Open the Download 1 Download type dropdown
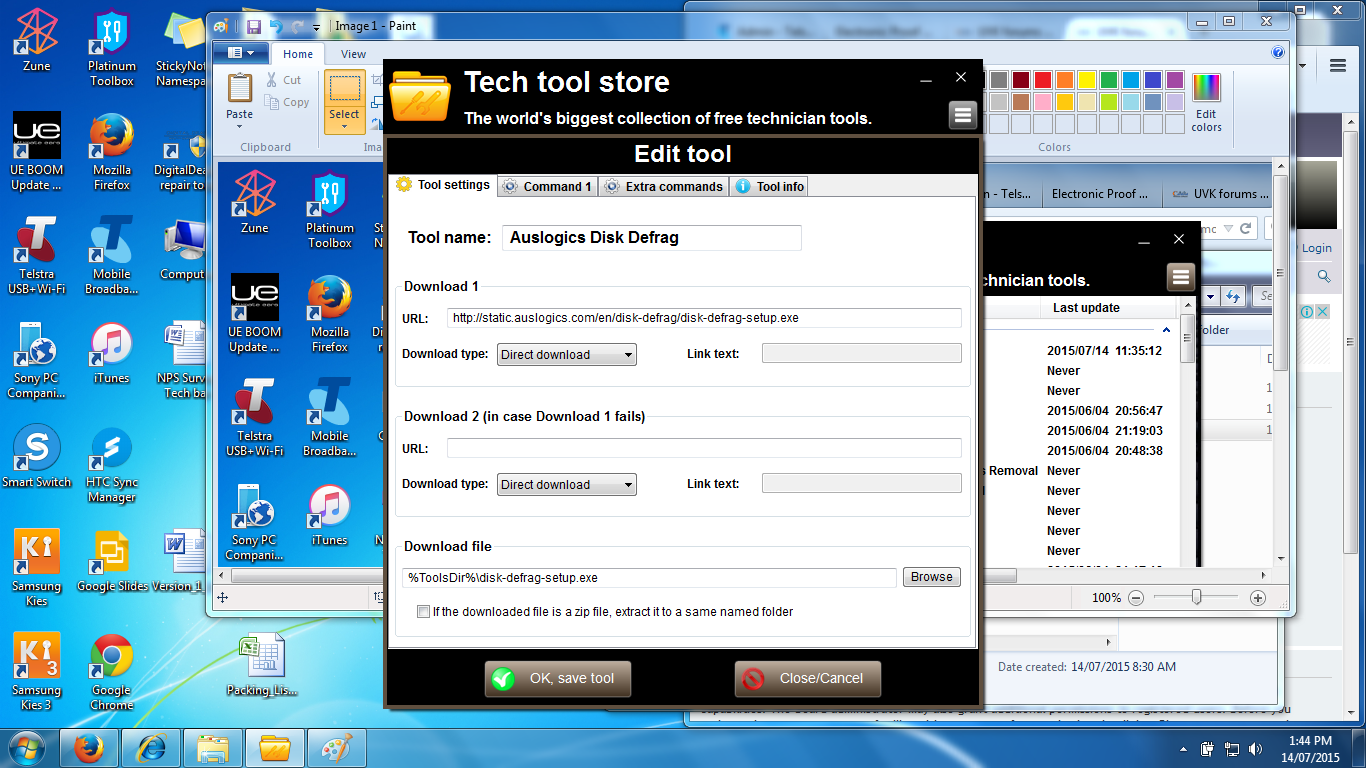The width and height of the screenshot is (1366, 768). (566, 354)
